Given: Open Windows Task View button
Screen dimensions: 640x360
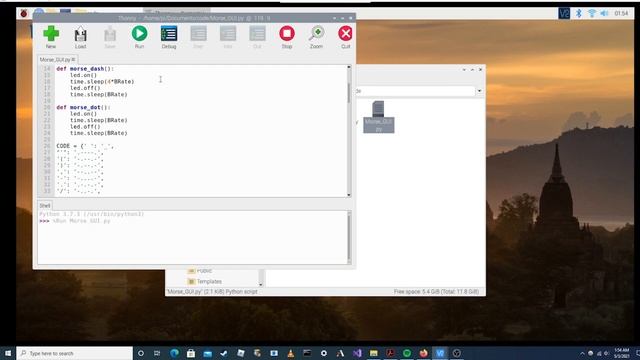Looking at the screenshot, I should [157, 353].
